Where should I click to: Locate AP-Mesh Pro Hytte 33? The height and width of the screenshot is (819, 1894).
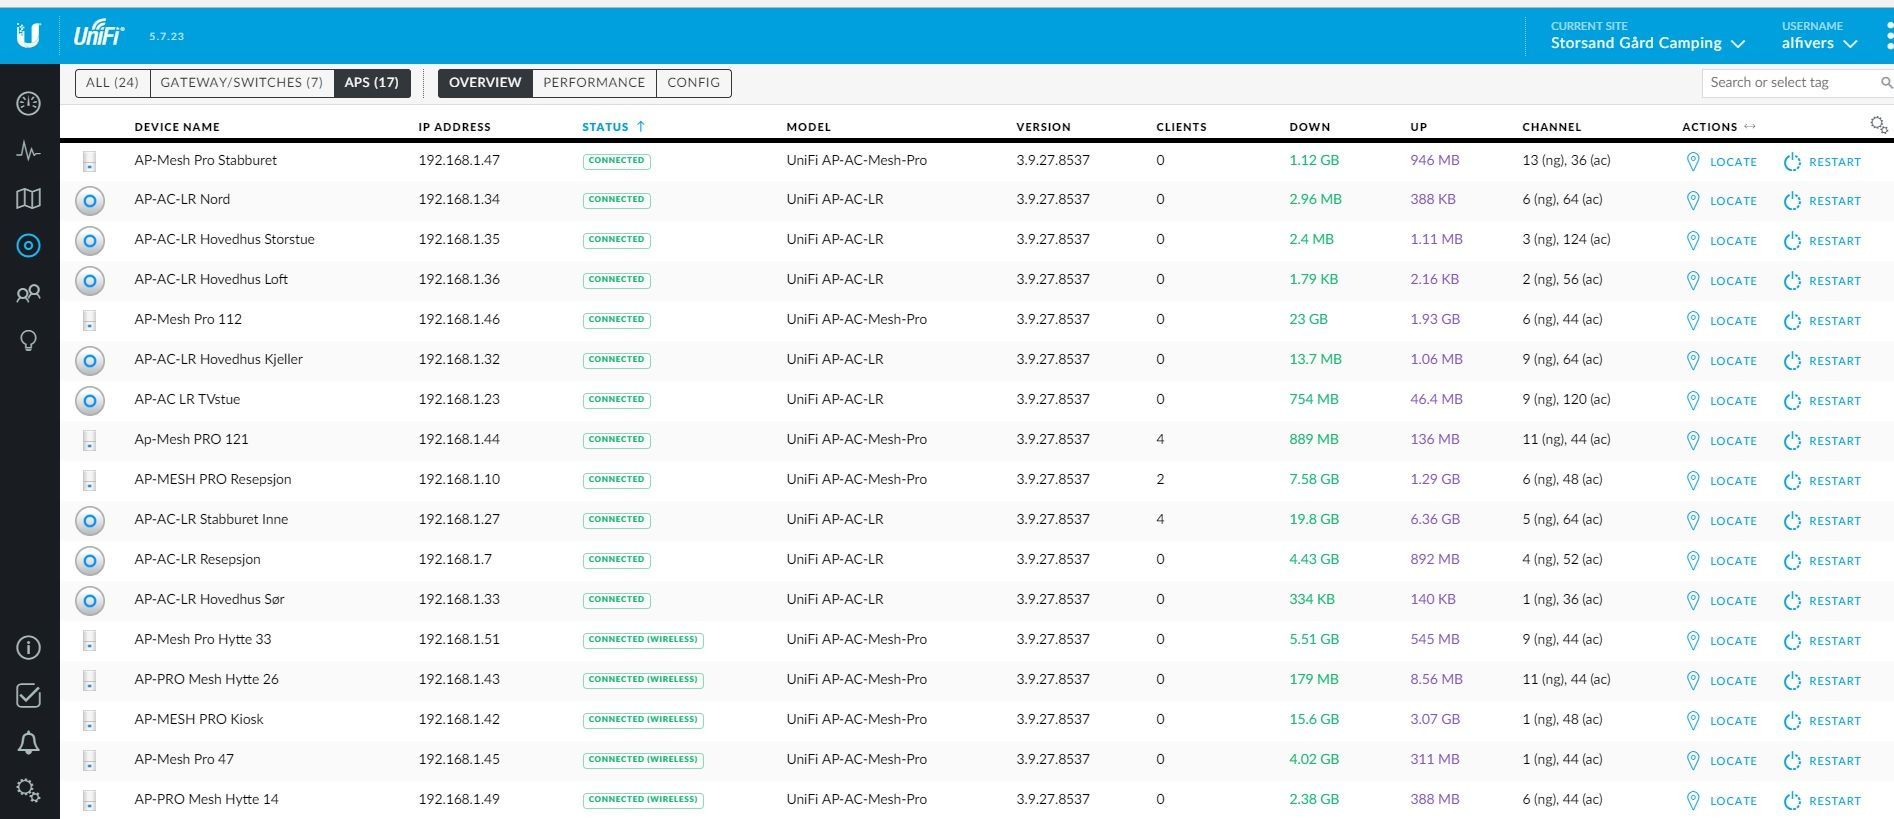(1721, 641)
